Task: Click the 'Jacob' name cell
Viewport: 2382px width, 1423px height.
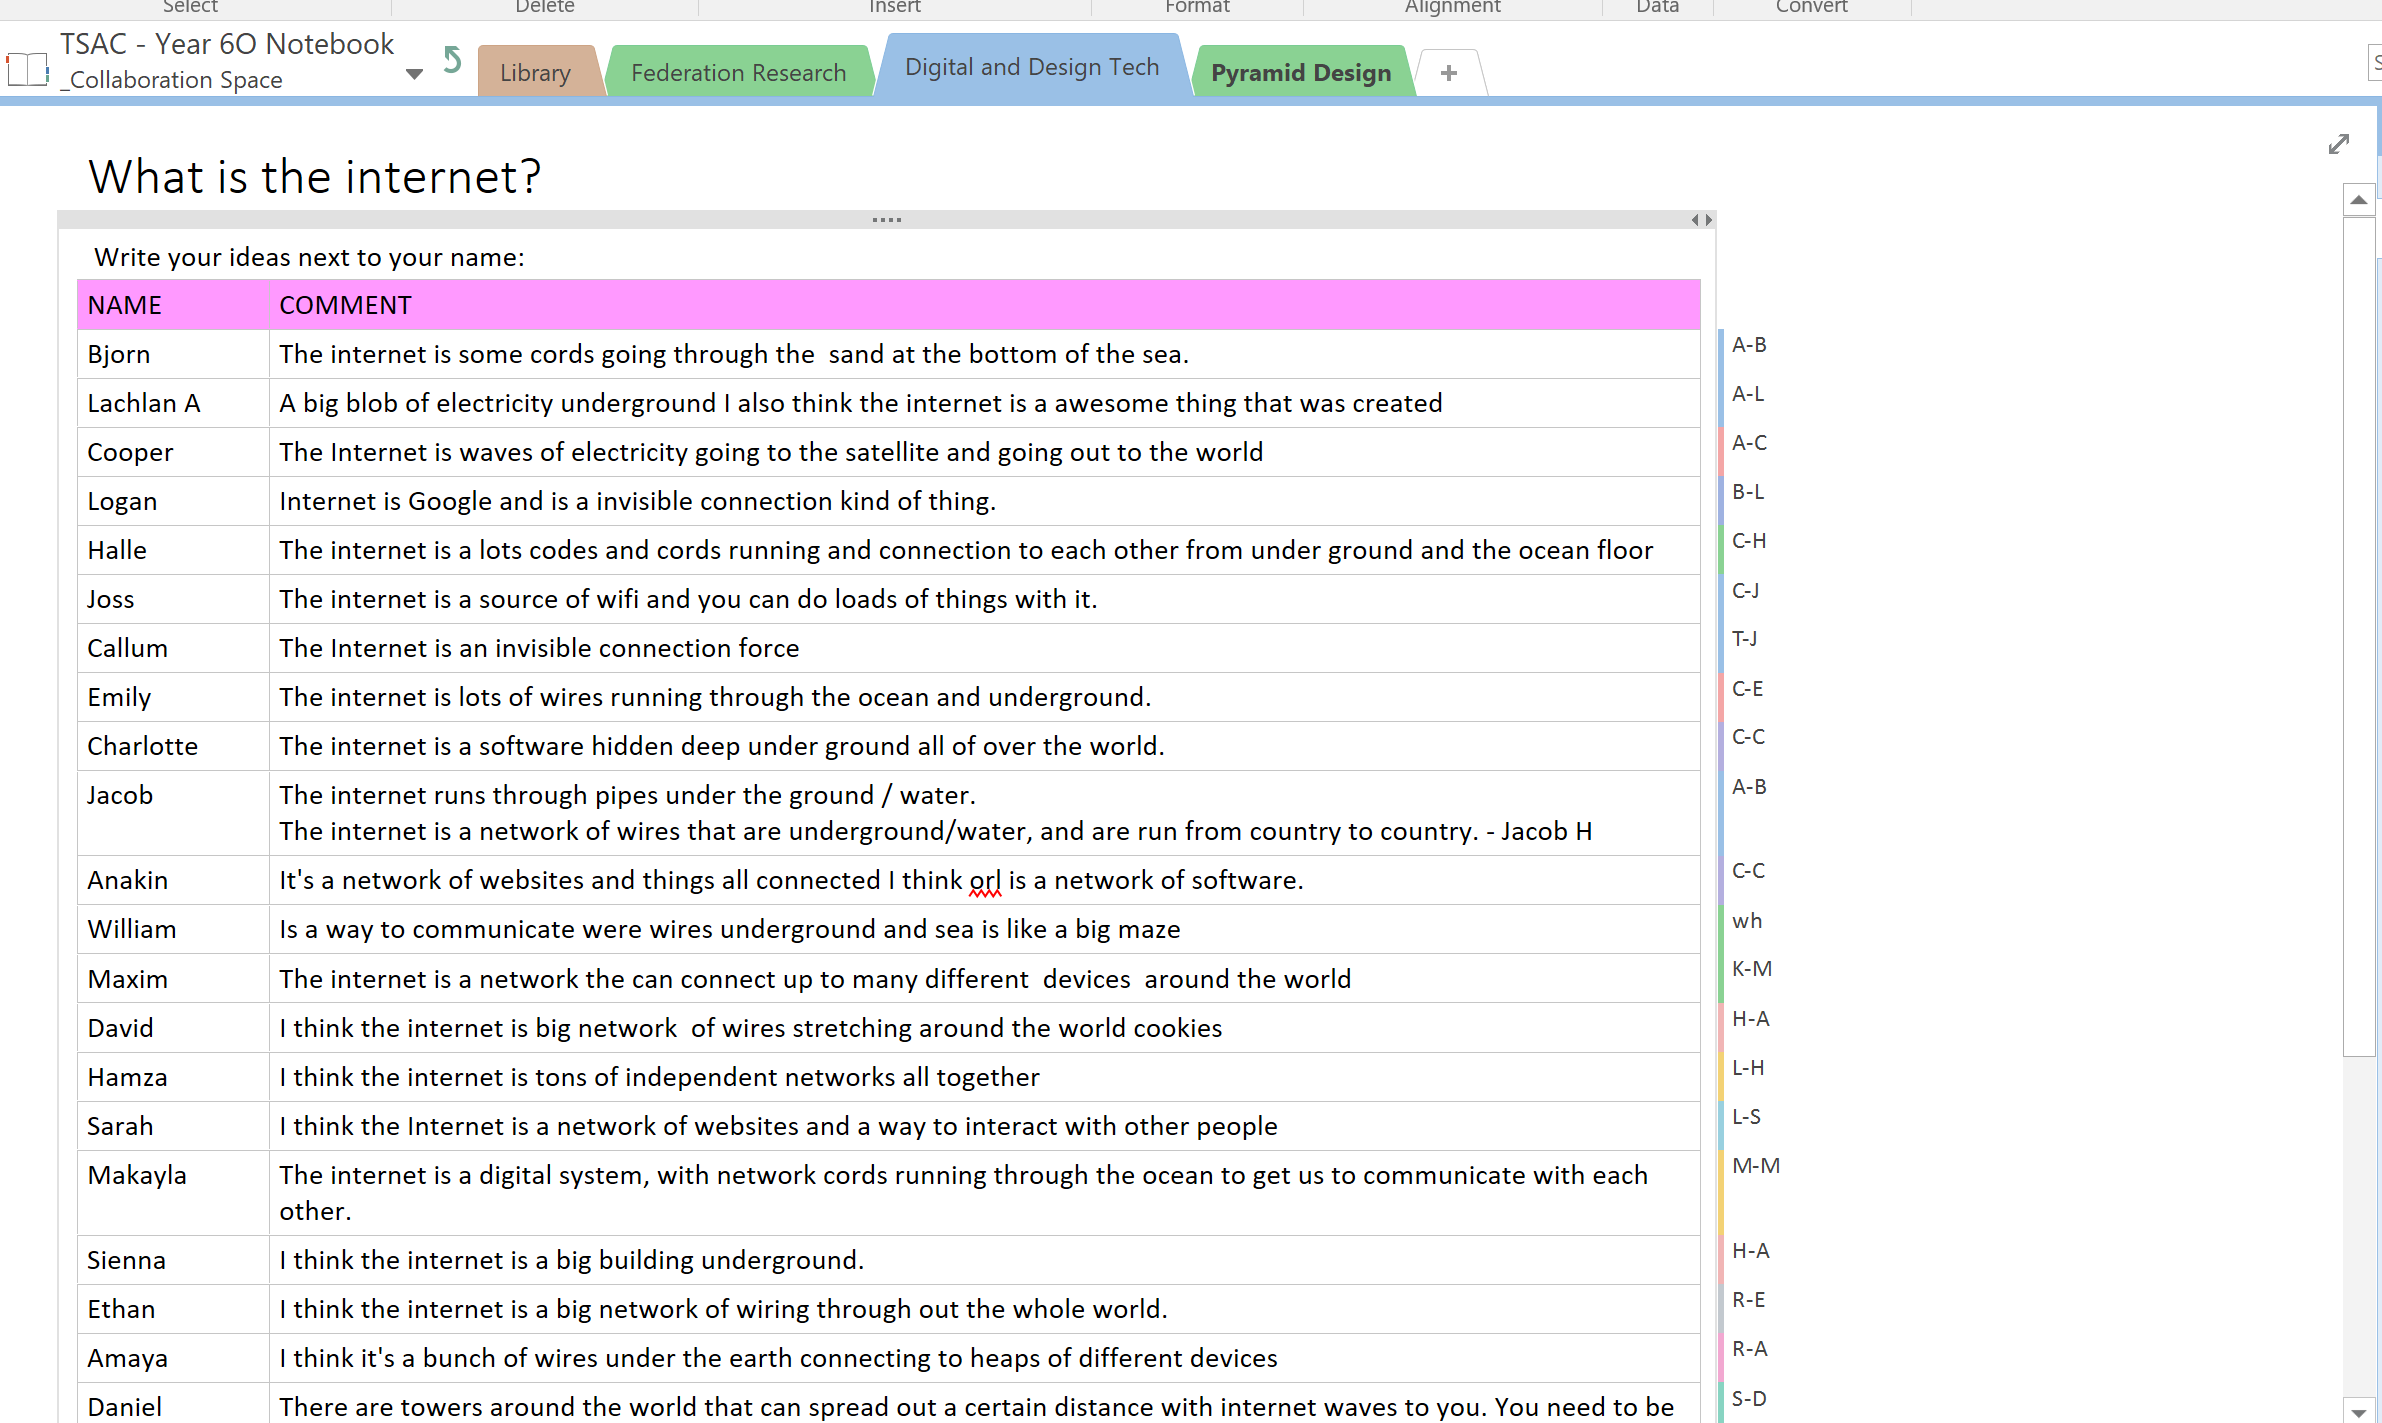Action: tap(174, 813)
